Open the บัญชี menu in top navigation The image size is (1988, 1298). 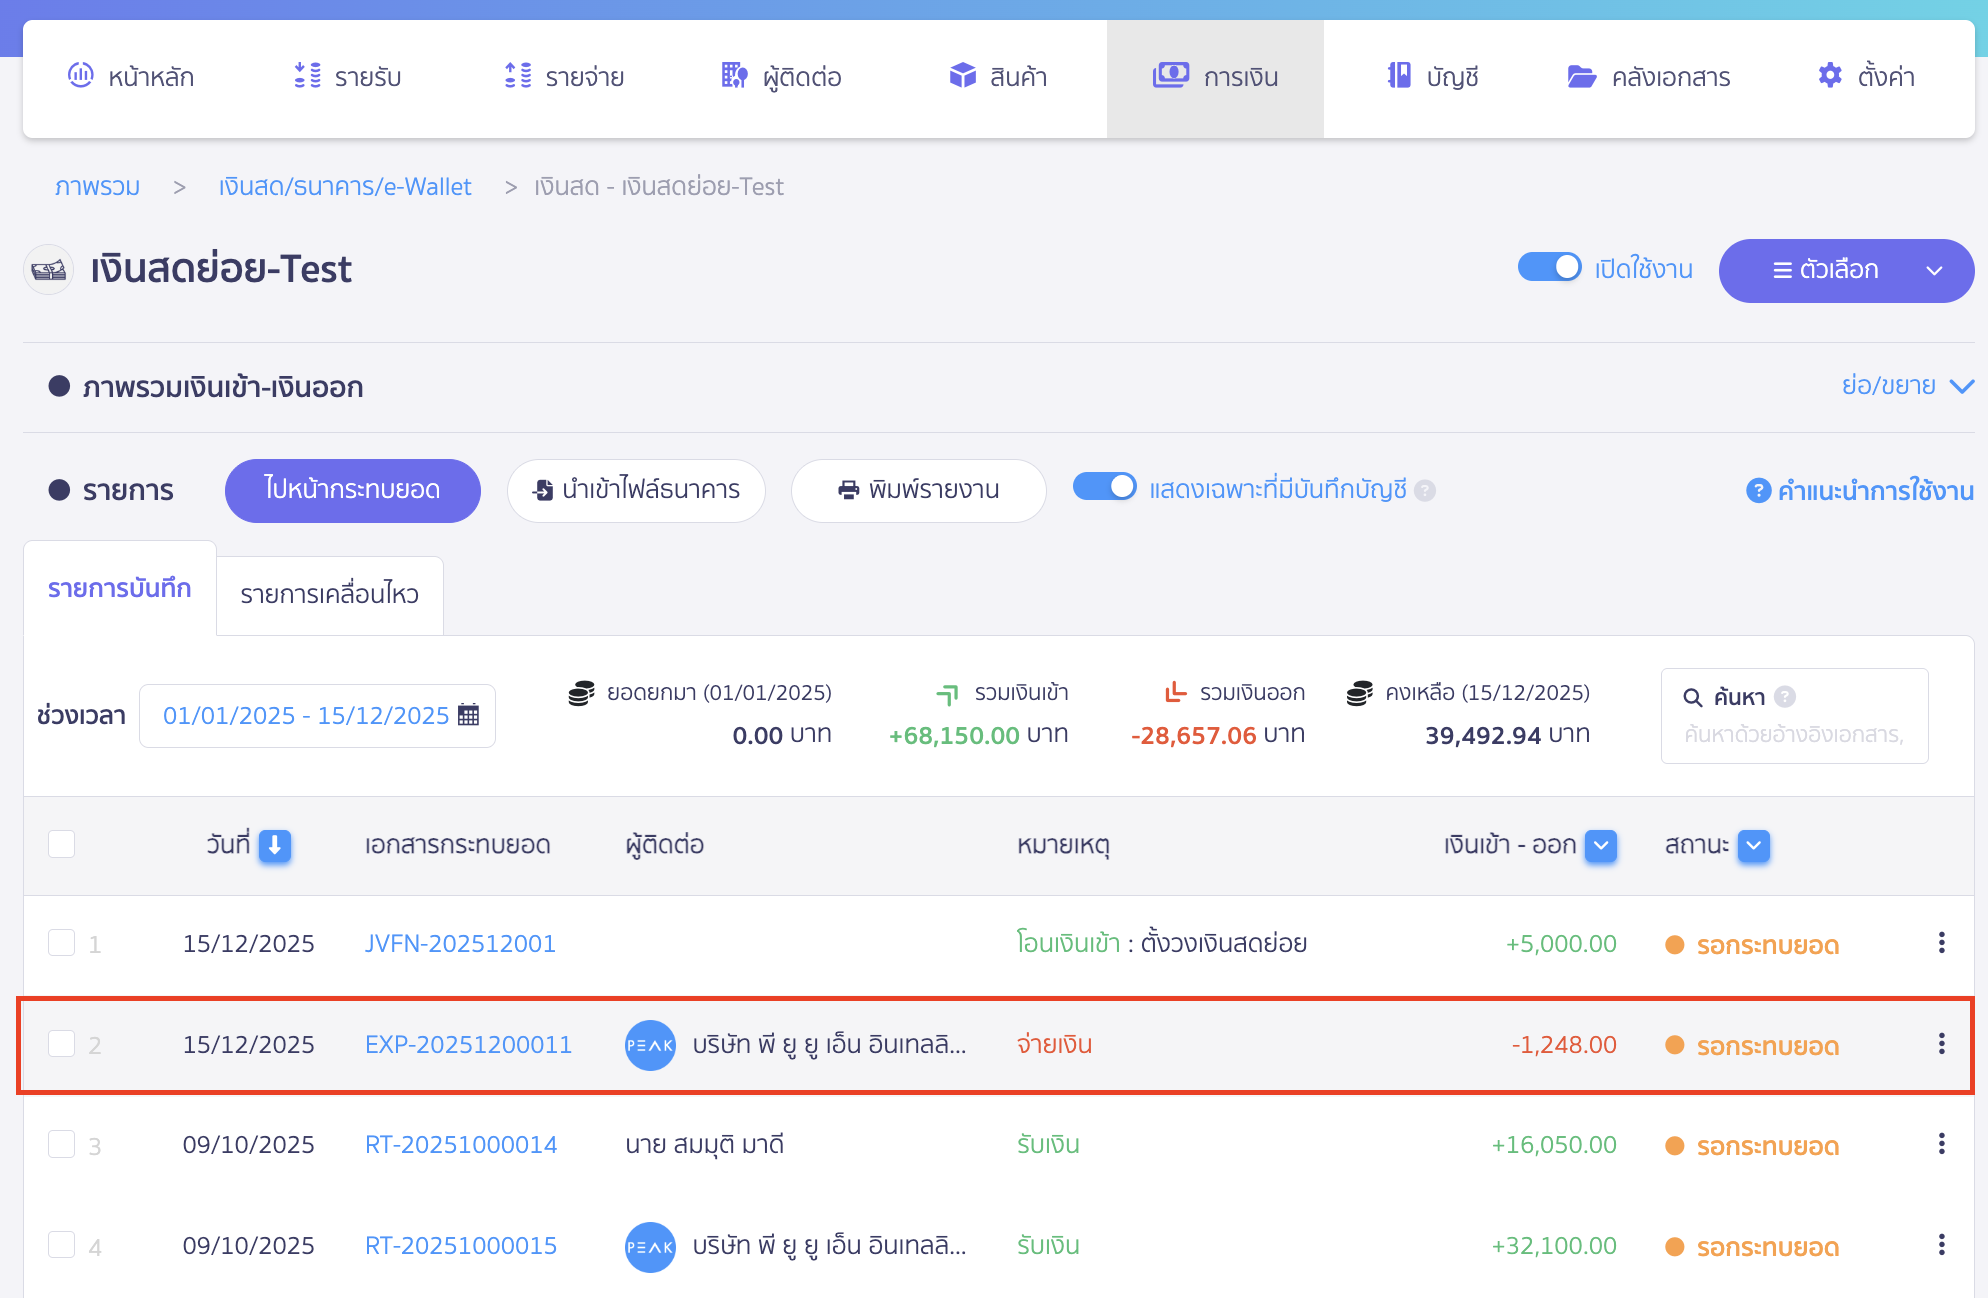tap(1432, 77)
